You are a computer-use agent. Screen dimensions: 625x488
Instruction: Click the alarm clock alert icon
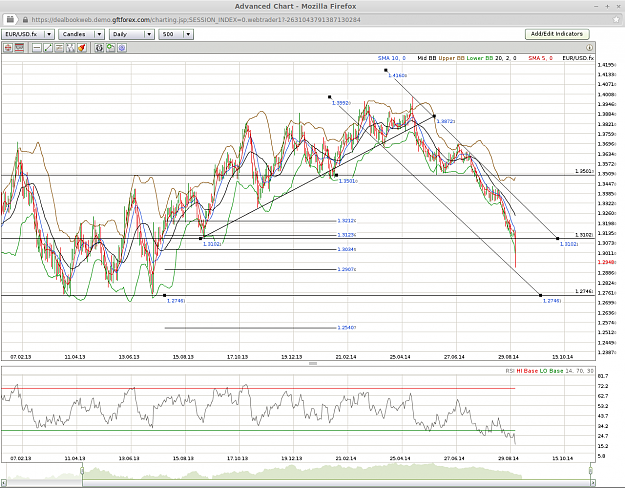pyautogui.click(x=99, y=48)
